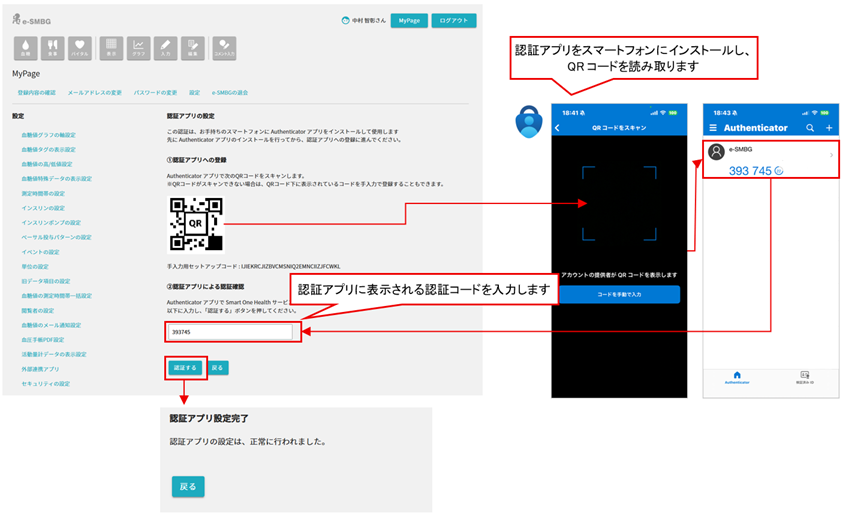Viewport: 843px width, 519px height.
Task: Open 血糖値の高/低値設定 setting
Action: [x=47, y=164]
